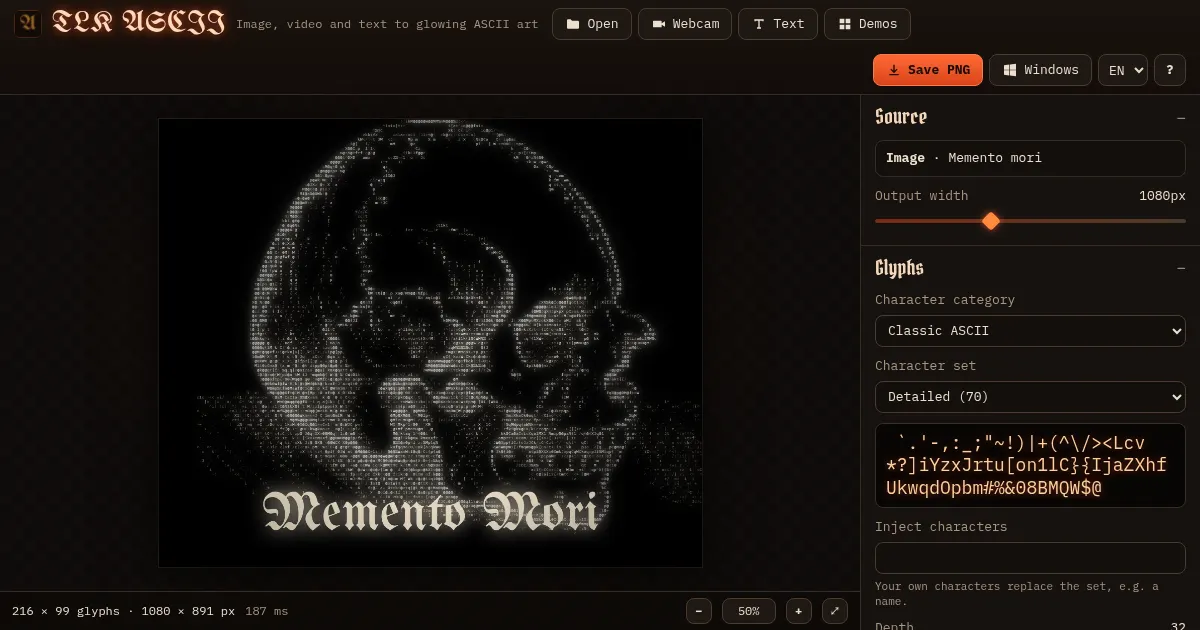
Task: Click the 187 ms render time
Action: pos(266,611)
